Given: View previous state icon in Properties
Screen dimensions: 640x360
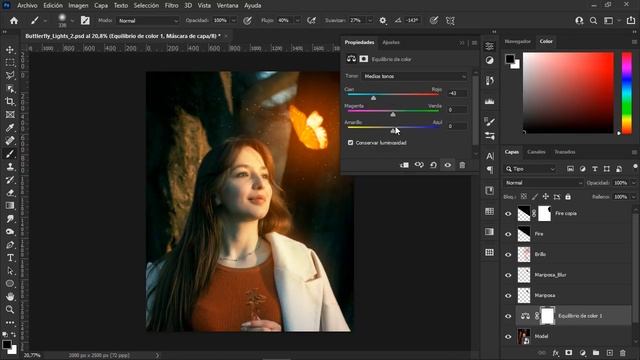Looking at the screenshot, I should pos(419,165).
